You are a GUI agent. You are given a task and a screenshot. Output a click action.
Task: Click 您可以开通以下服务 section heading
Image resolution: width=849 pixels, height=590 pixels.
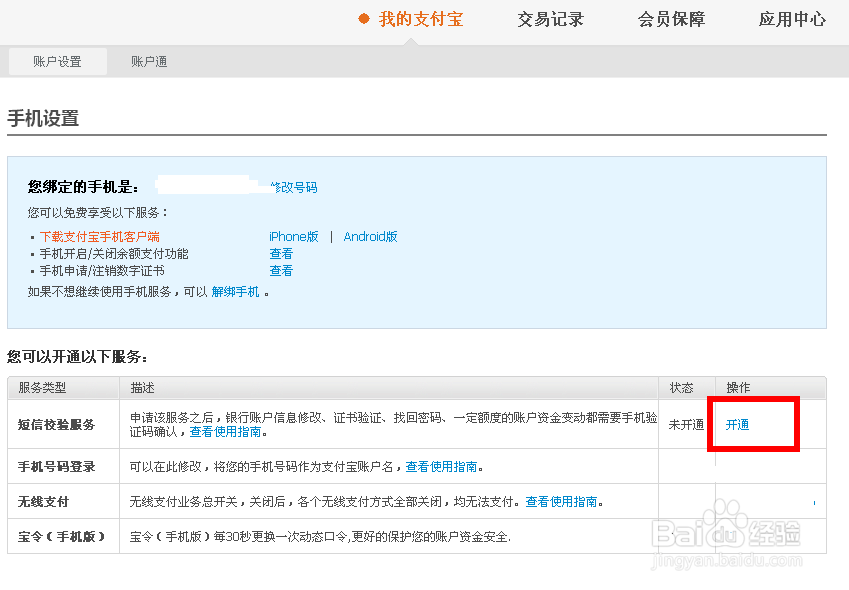point(77,357)
